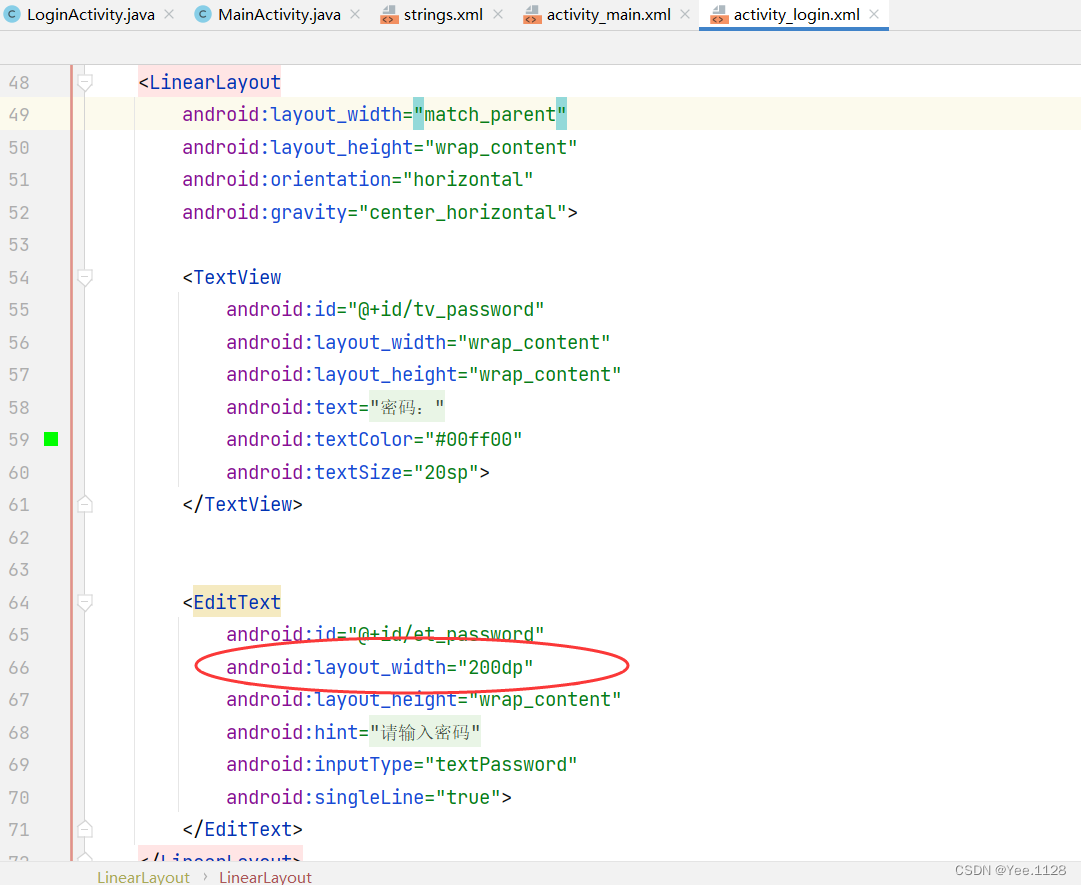Collapse the EditText fold at line 64

(85, 603)
